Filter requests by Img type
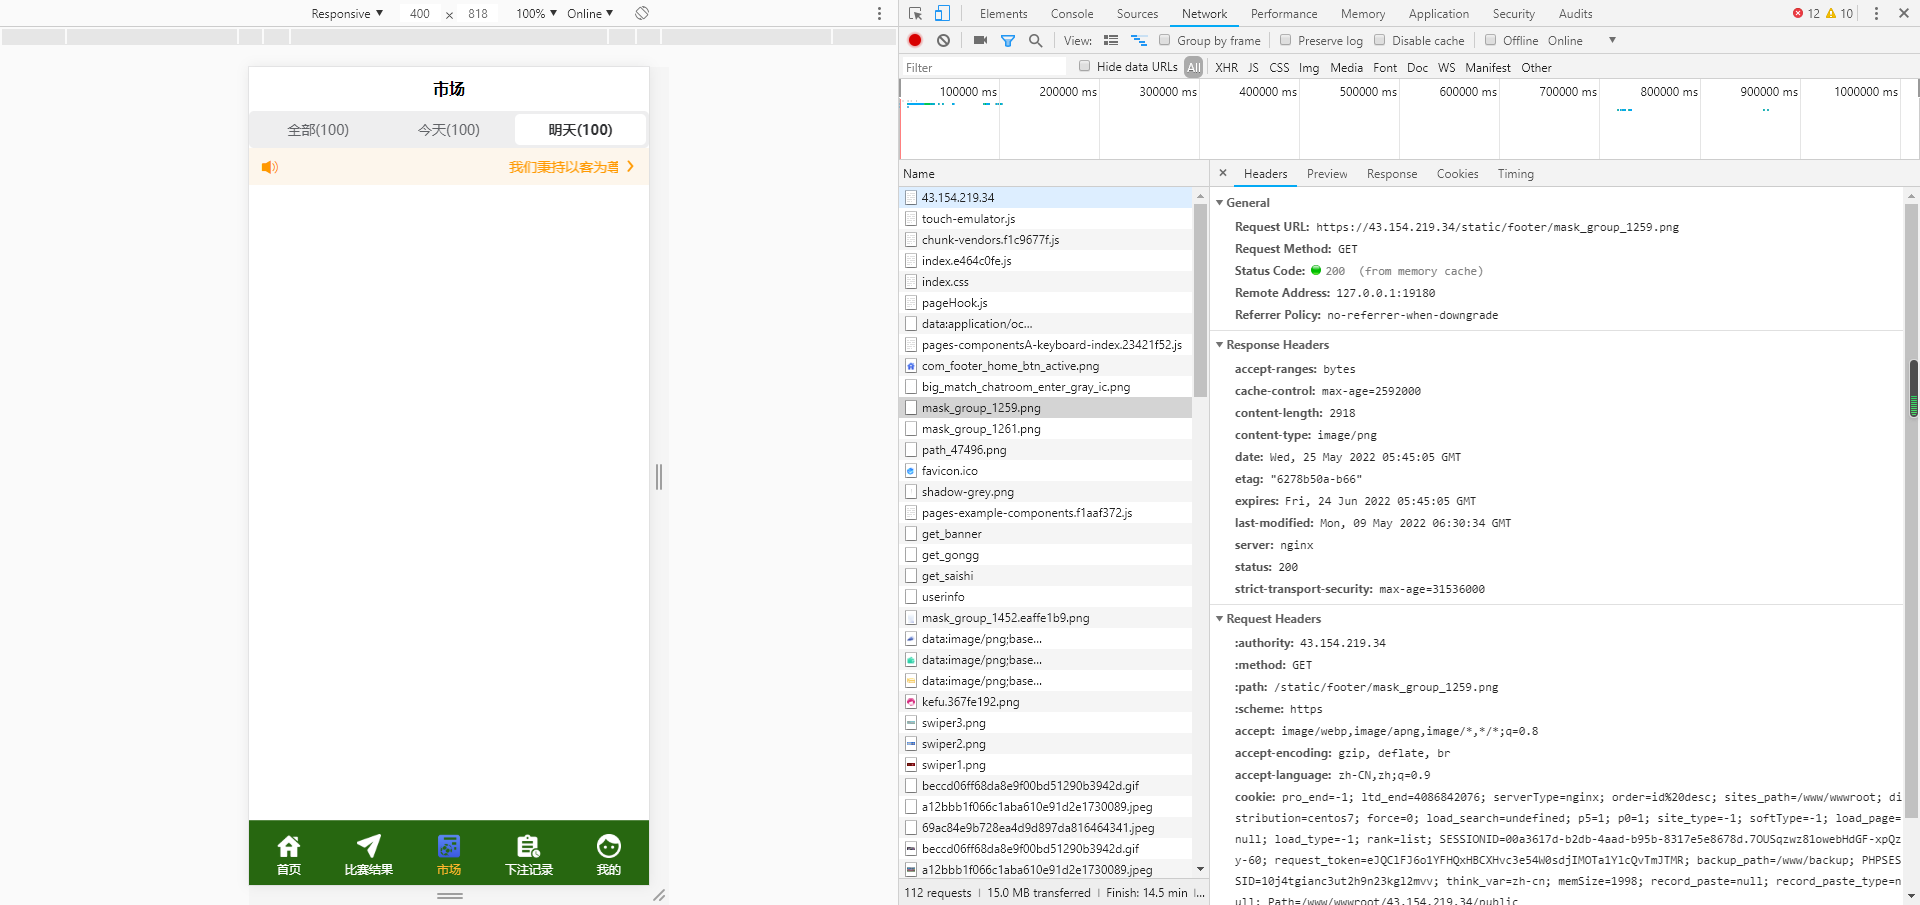The width and height of the screenshot is (1920, 905). pos(1309,67)
